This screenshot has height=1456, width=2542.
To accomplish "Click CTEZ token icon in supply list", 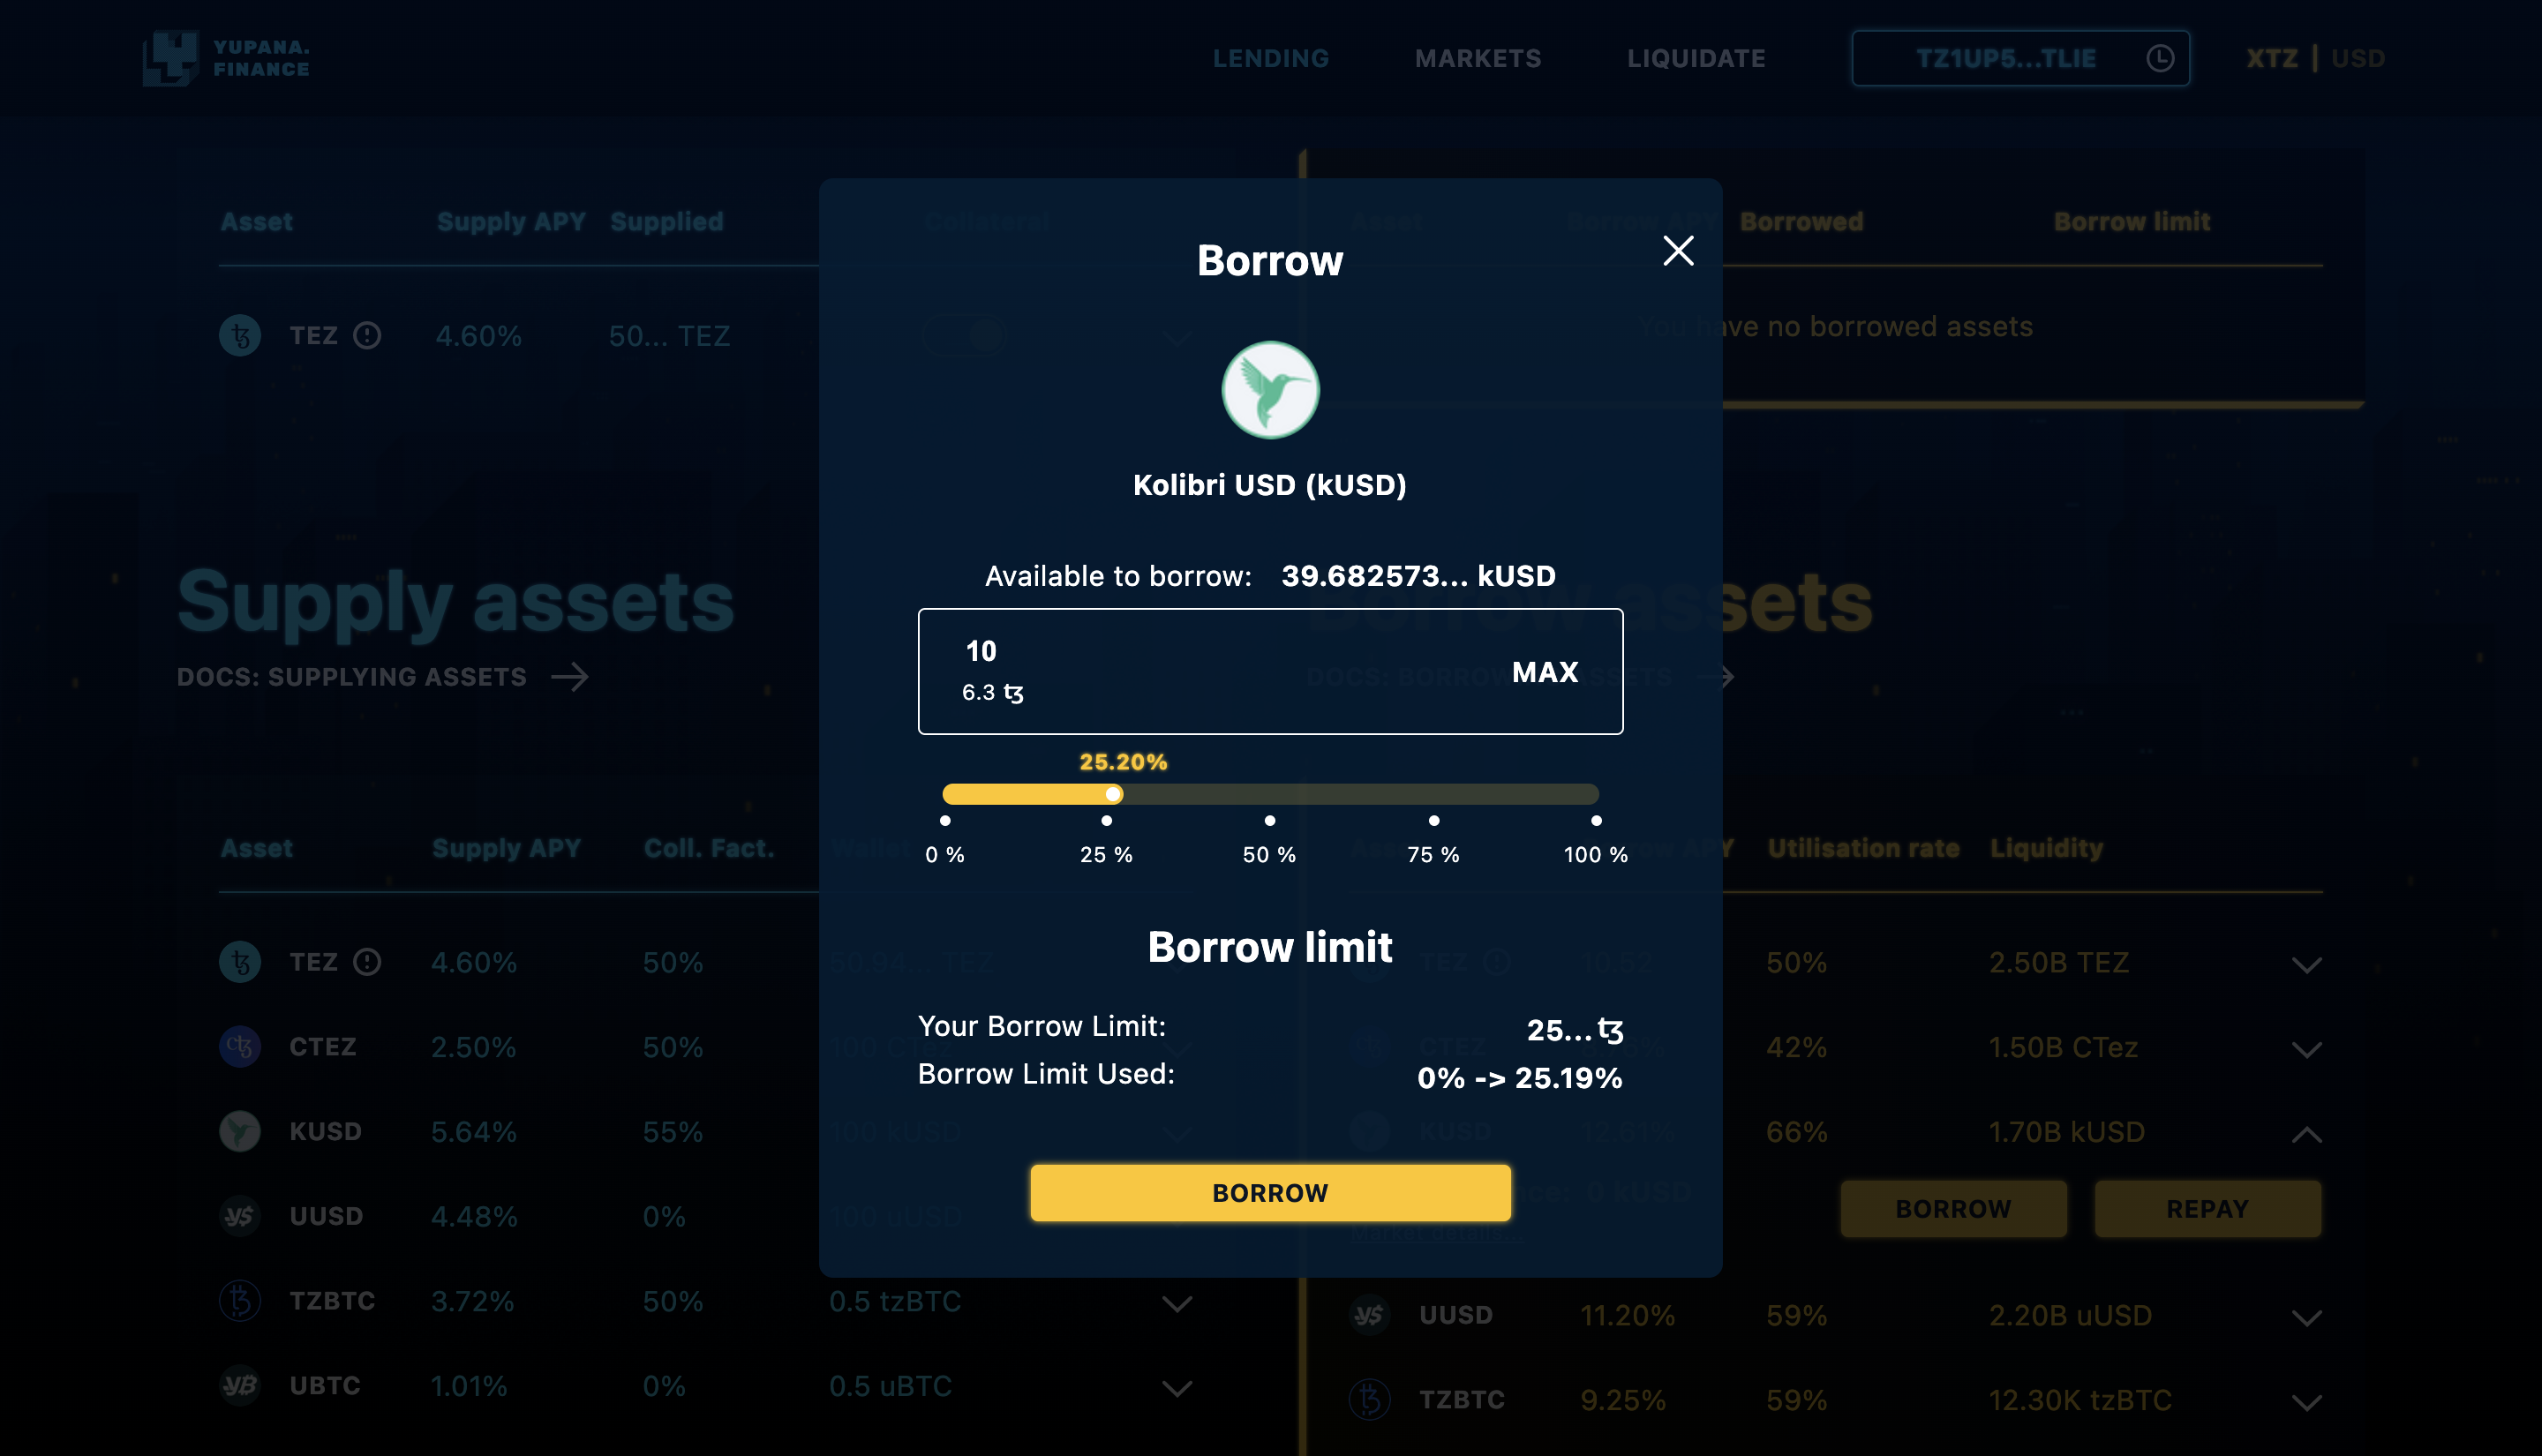I will tap(240, 1047).
